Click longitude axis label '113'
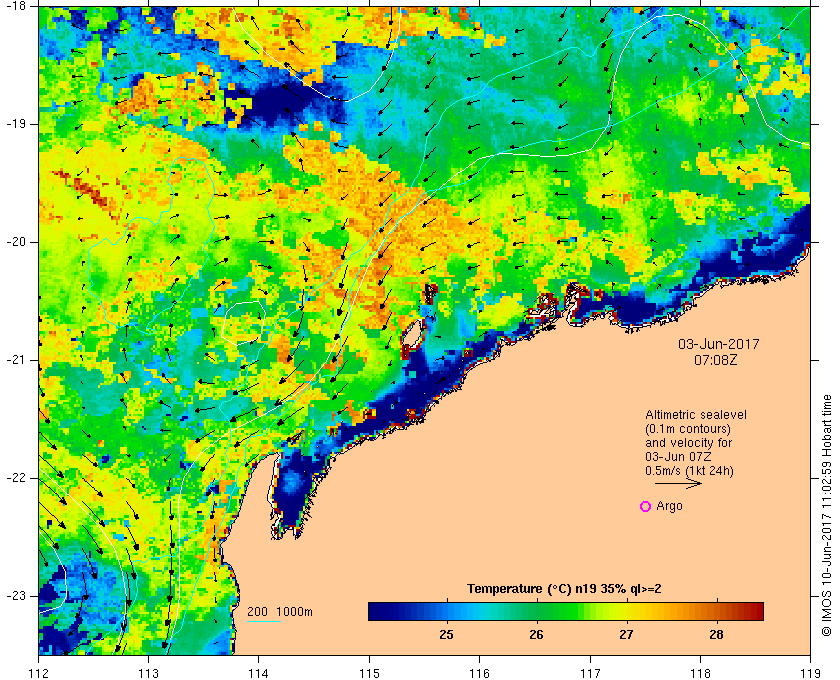 [148, 672]
